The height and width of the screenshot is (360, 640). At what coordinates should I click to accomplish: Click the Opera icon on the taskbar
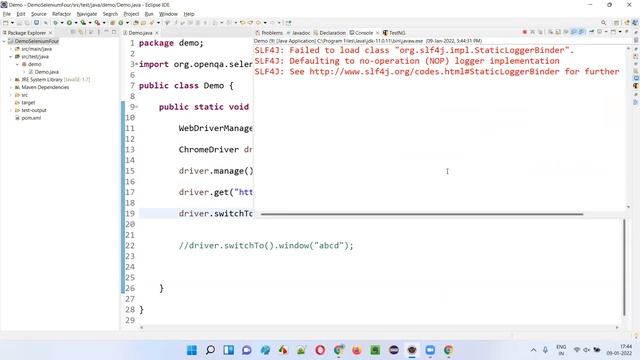320,350
